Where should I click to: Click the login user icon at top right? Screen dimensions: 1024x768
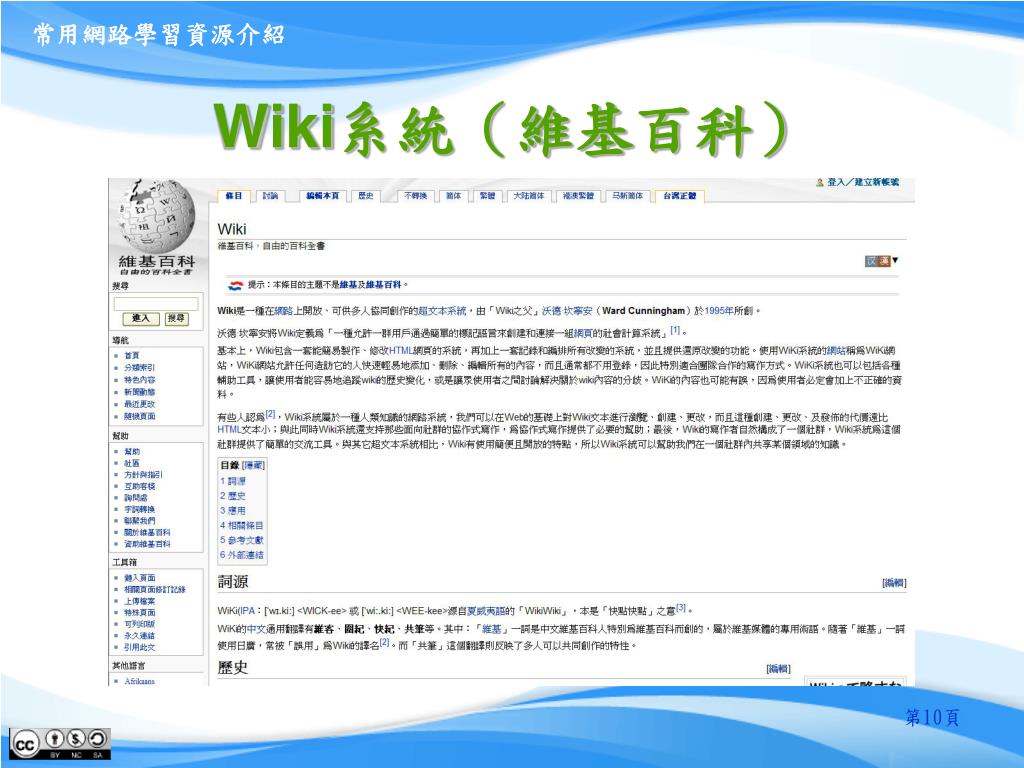coord(820,183)
